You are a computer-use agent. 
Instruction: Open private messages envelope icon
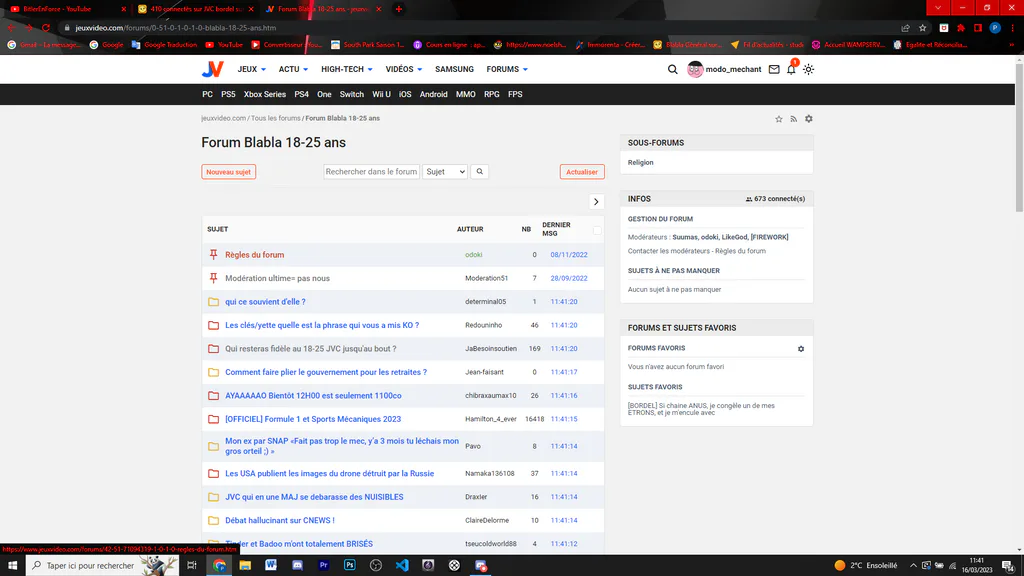coord(774,69)
